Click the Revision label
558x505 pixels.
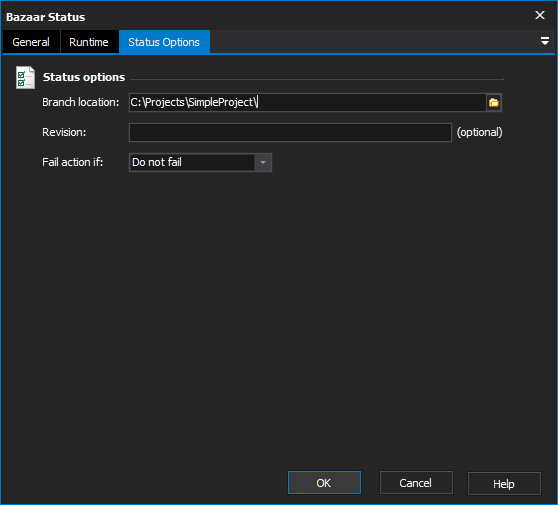pyautogui.click(x=64, y=132)
